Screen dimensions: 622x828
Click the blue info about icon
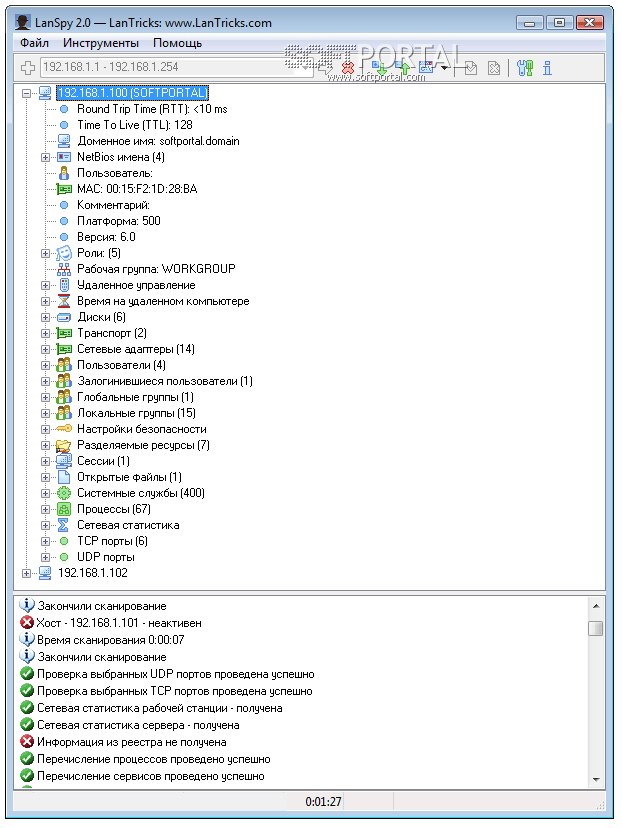(547, 68)
